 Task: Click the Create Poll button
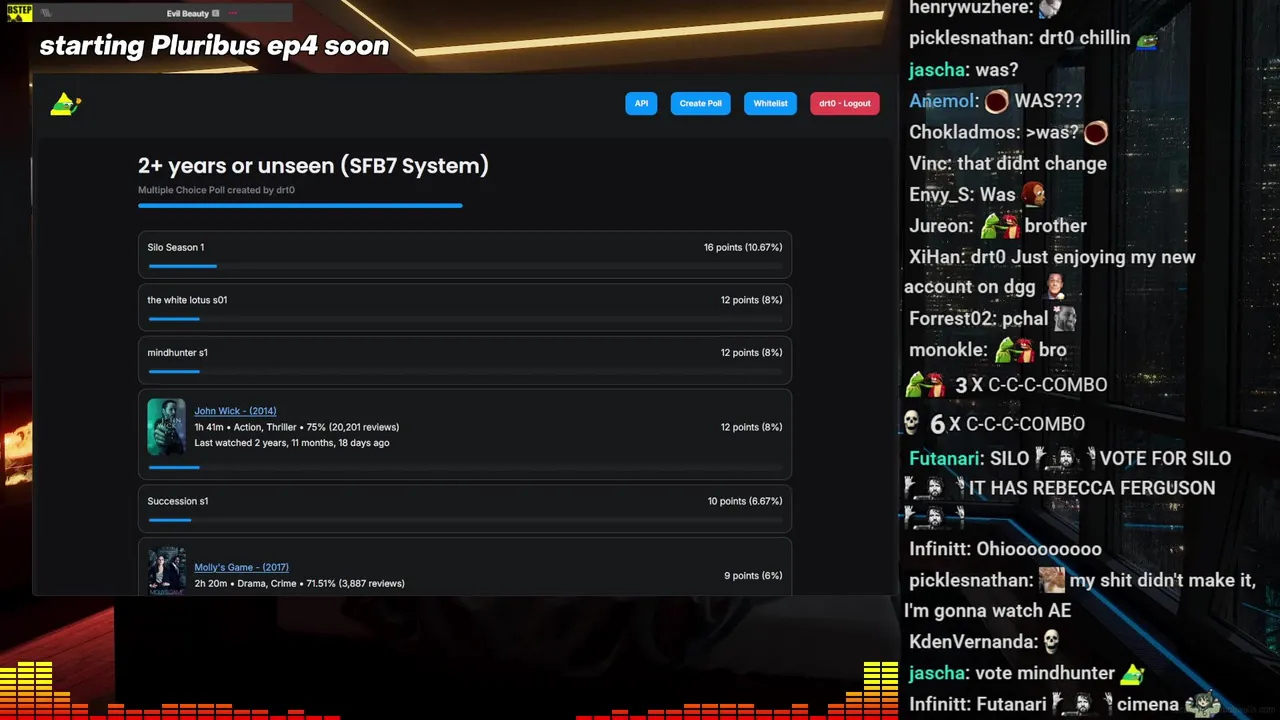point(700,103)
